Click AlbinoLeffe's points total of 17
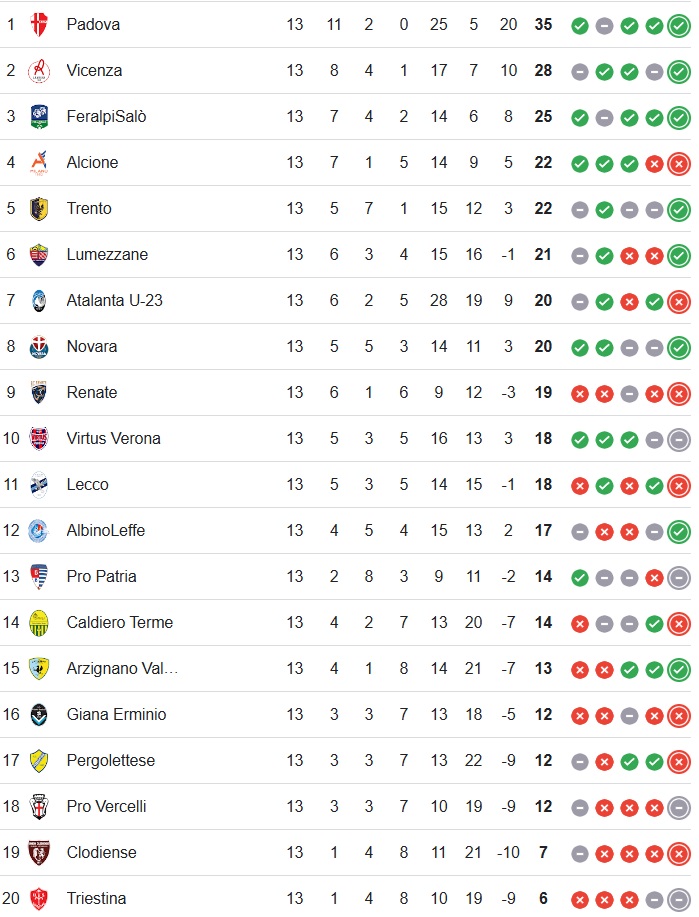Screen dimensions: 699x917 coord(543,530)
